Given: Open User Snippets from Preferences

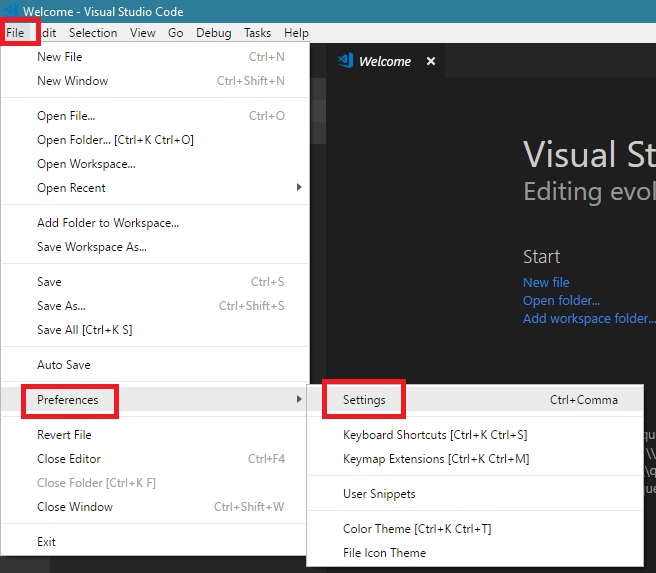Looking at the screenshot, I should (379, 494).
